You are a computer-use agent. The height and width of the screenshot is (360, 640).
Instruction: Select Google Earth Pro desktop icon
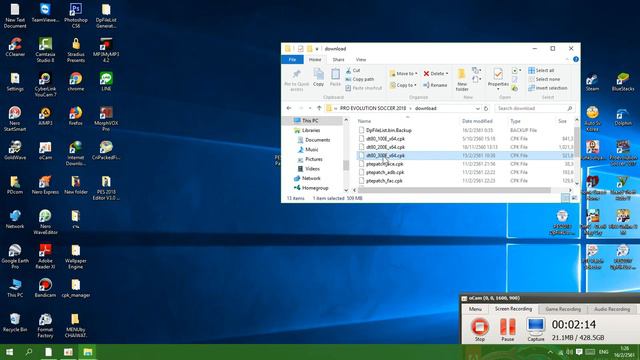click(15, 256)
